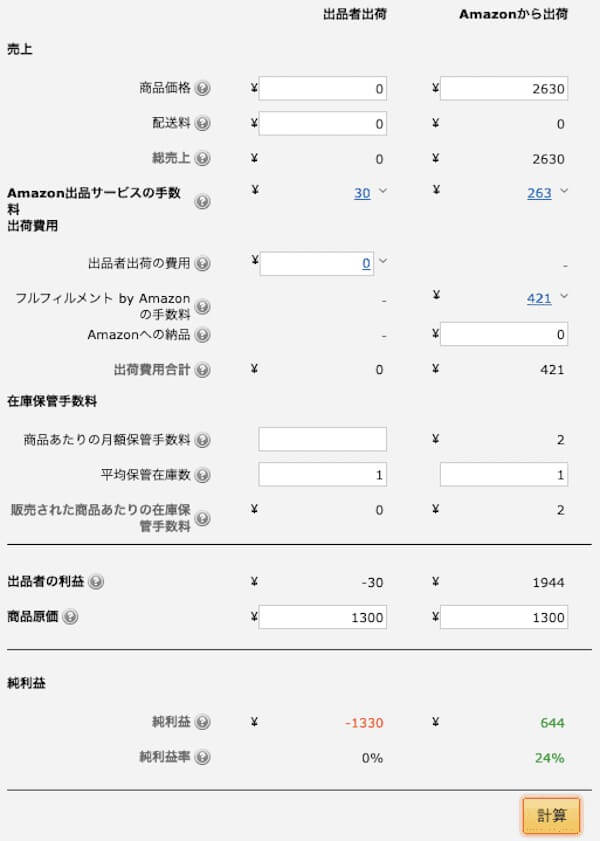
Task: Click the 計算 button
Action: (x=551, y=815)
